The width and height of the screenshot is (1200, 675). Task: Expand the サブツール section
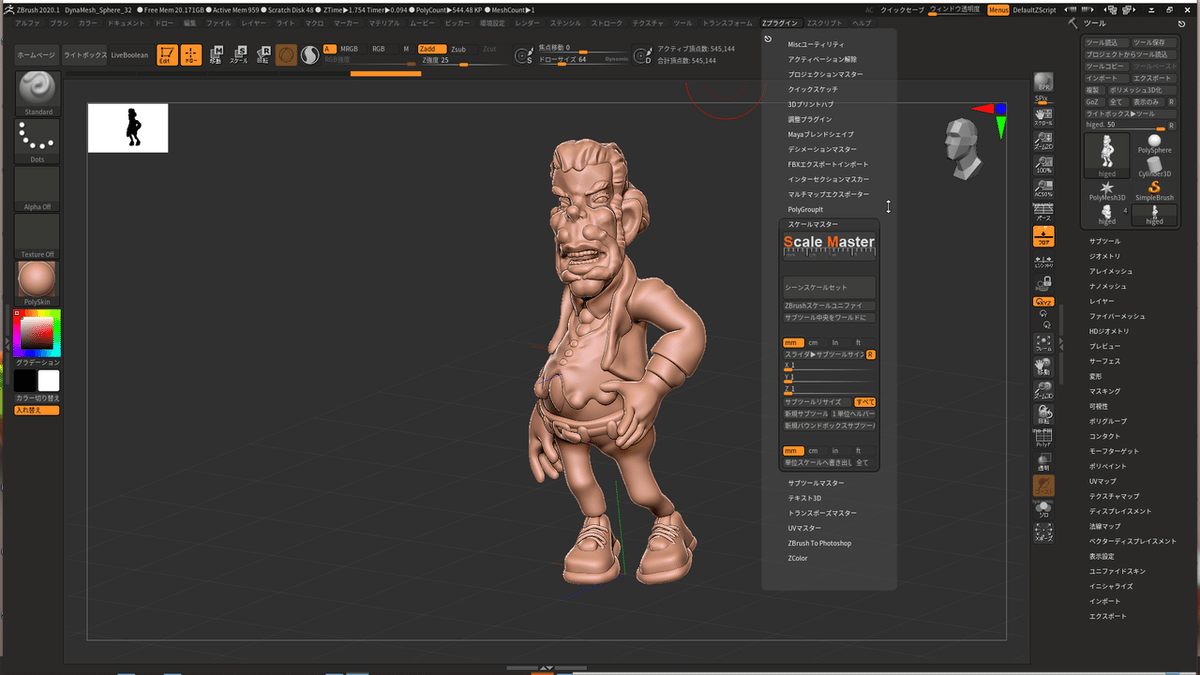1105,241
